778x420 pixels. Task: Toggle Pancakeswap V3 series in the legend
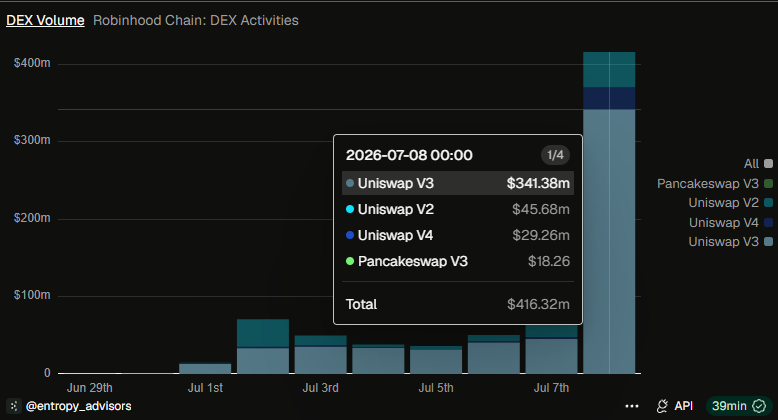[714, 184]
